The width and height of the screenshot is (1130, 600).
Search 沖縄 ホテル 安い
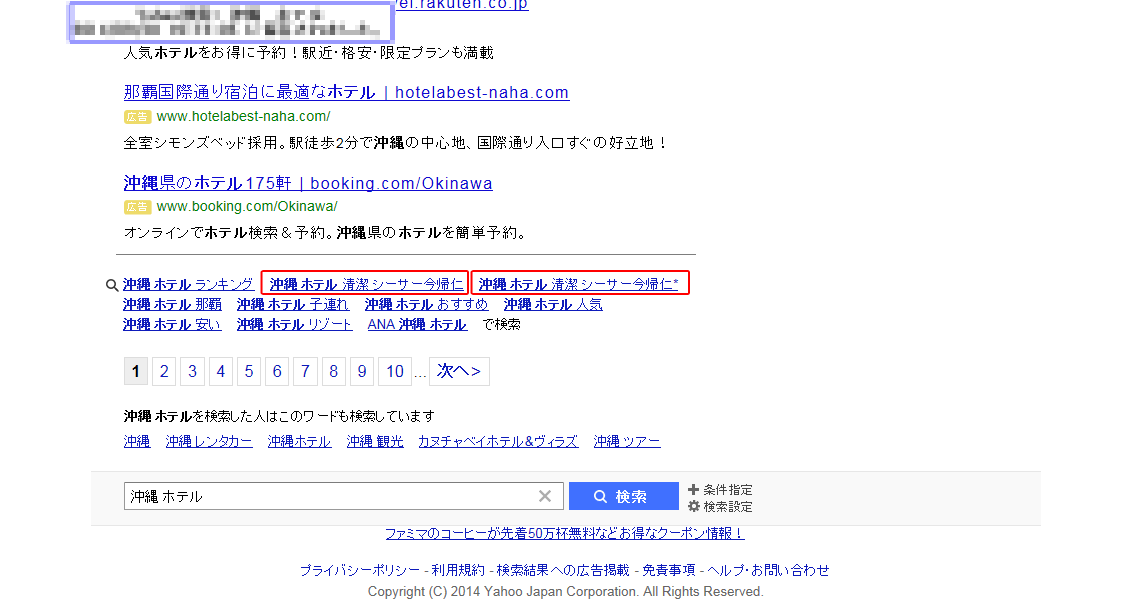(172, 325)
